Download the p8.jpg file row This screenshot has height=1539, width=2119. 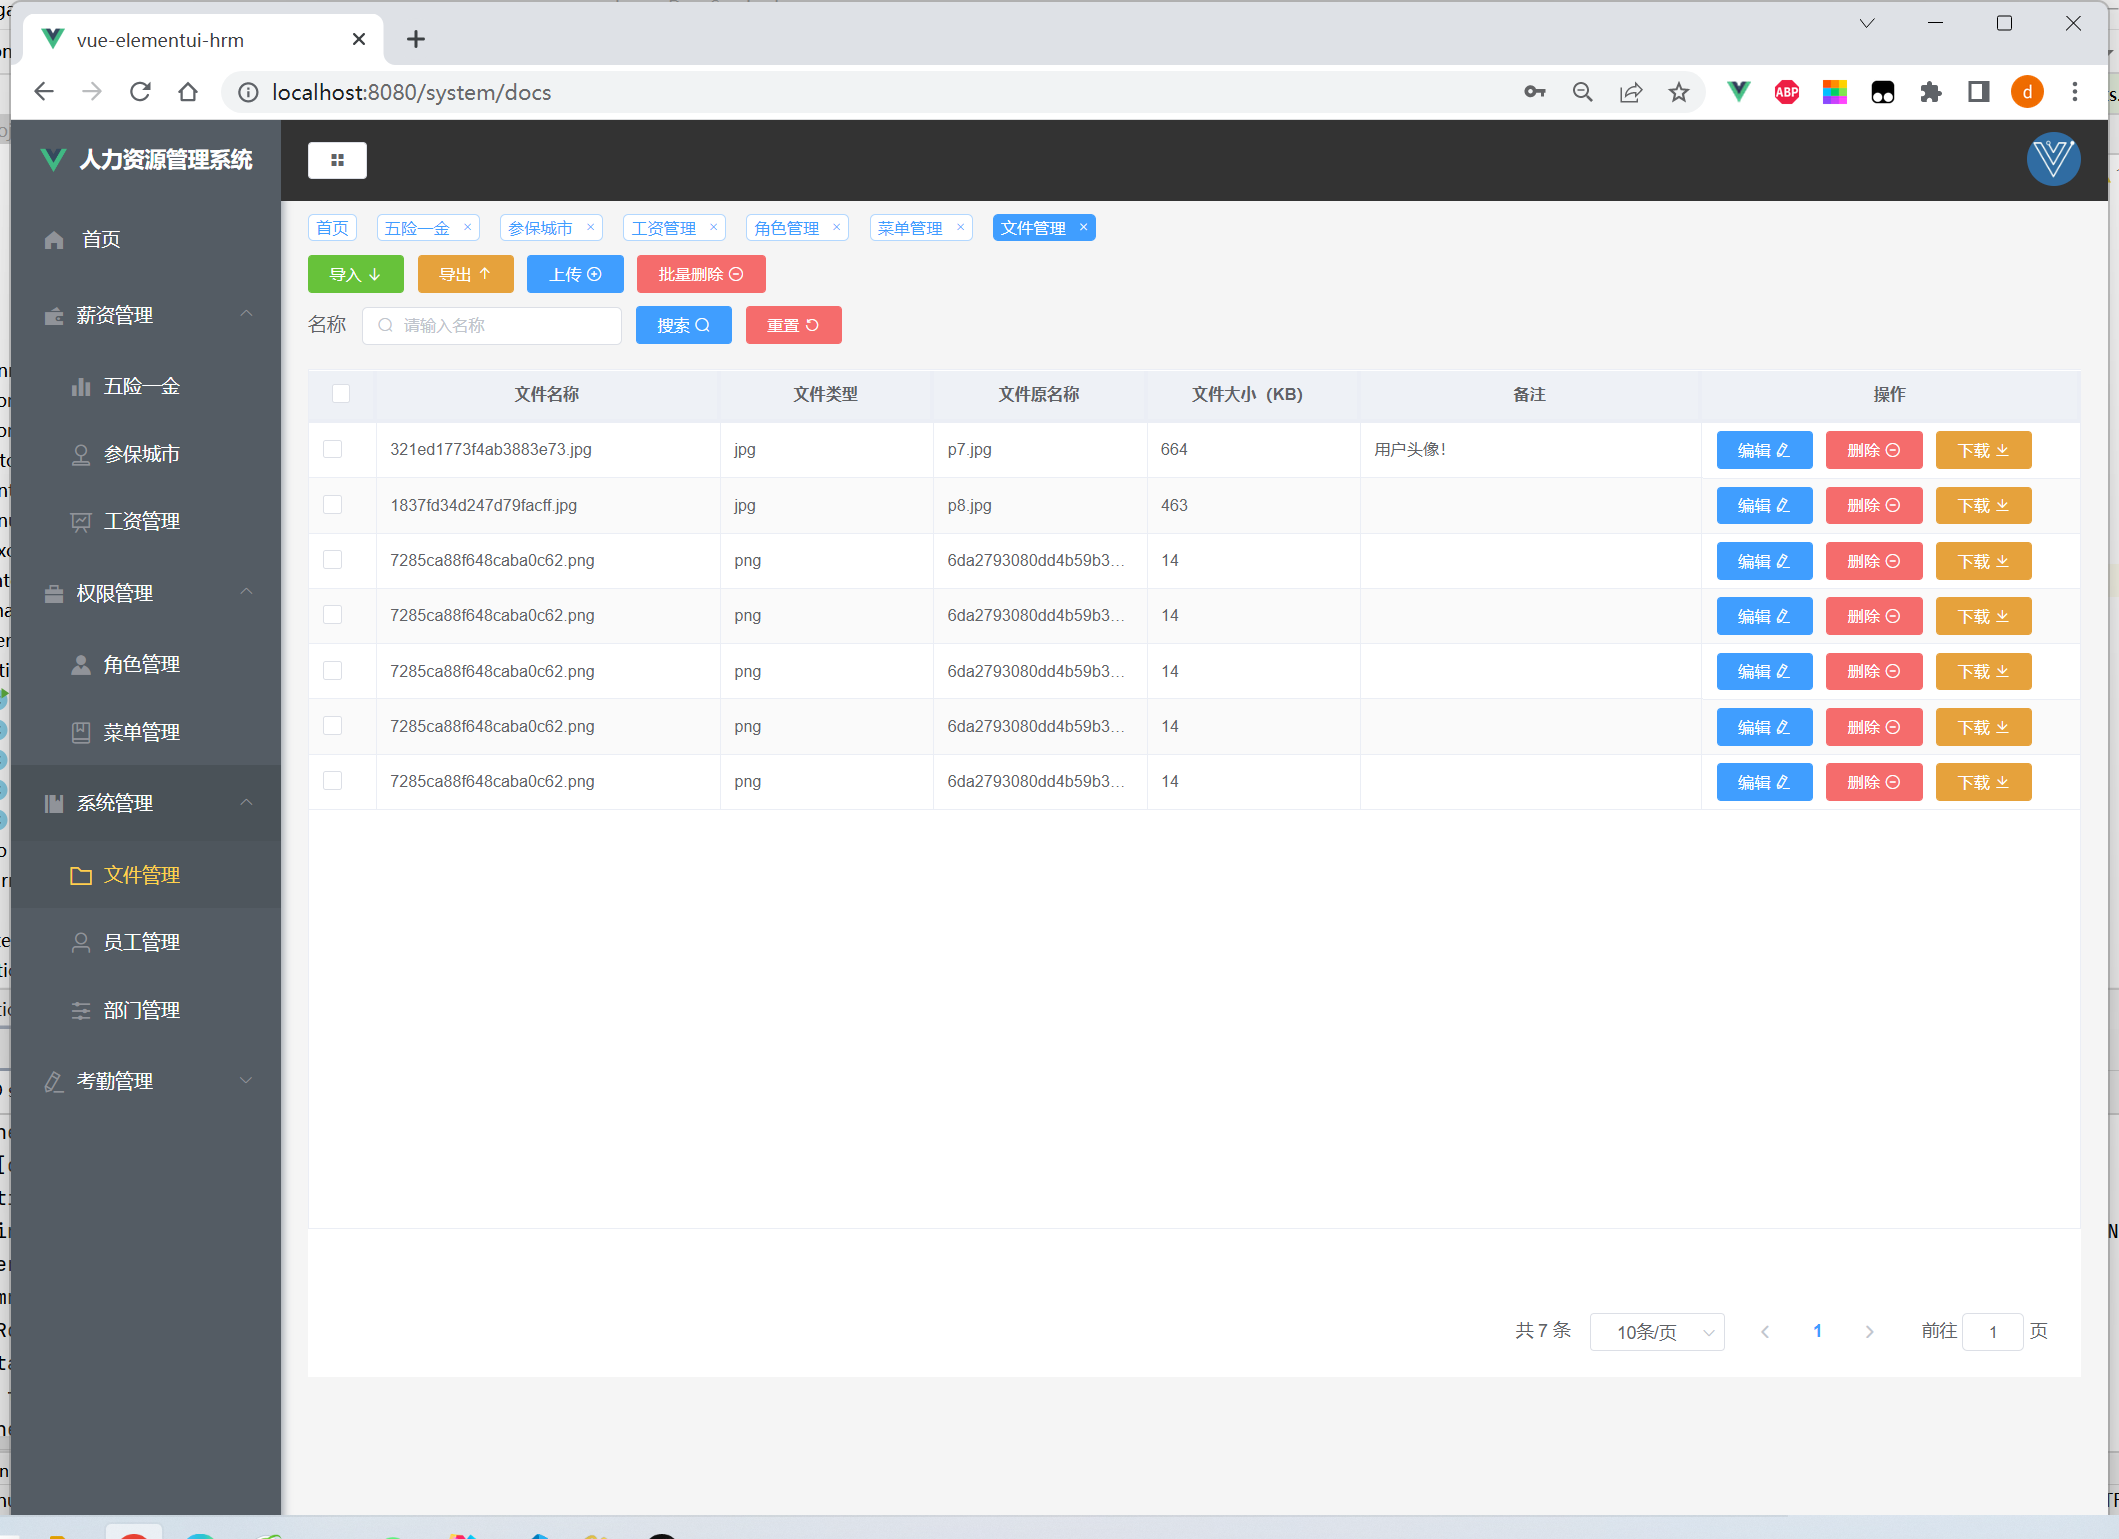pos(1982,506)
